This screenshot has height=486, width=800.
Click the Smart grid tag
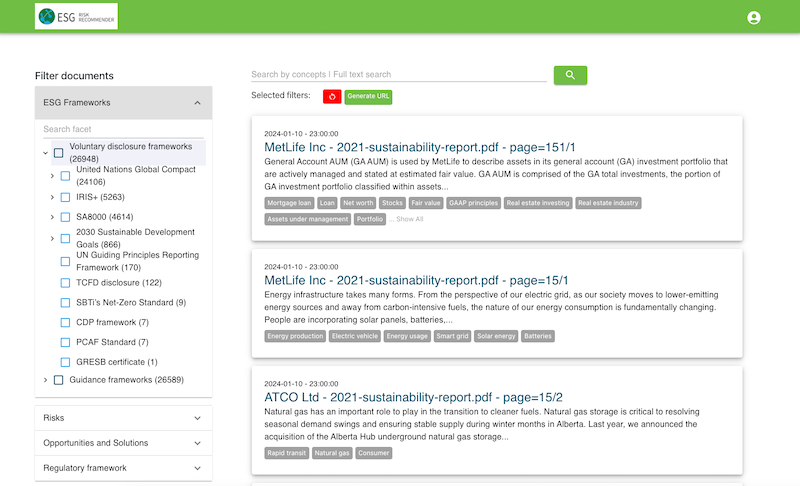[x=452, y=336]
